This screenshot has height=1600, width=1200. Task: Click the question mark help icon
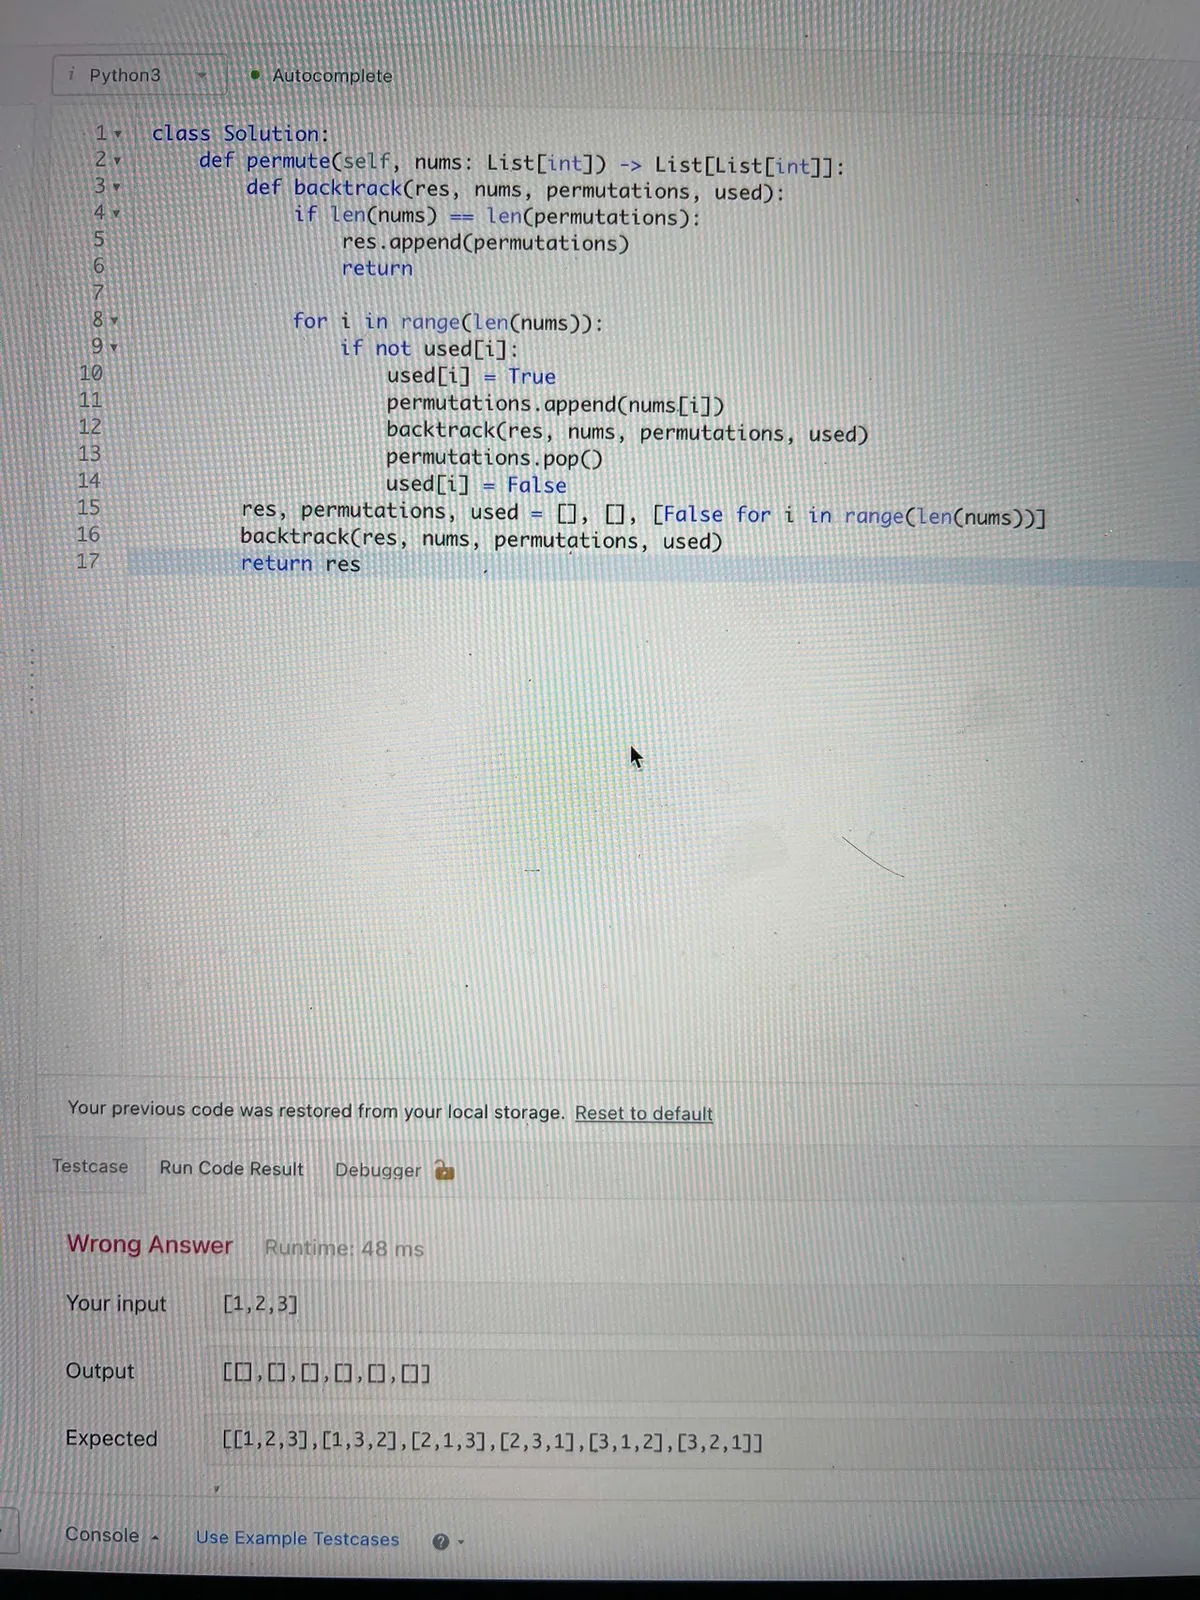(441, 1542)
